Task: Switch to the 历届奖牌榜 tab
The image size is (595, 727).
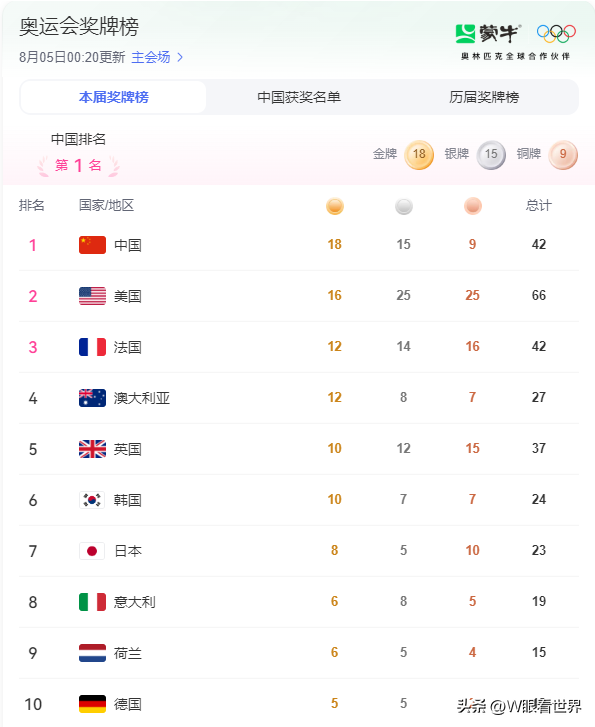Action: pos(484,97)
